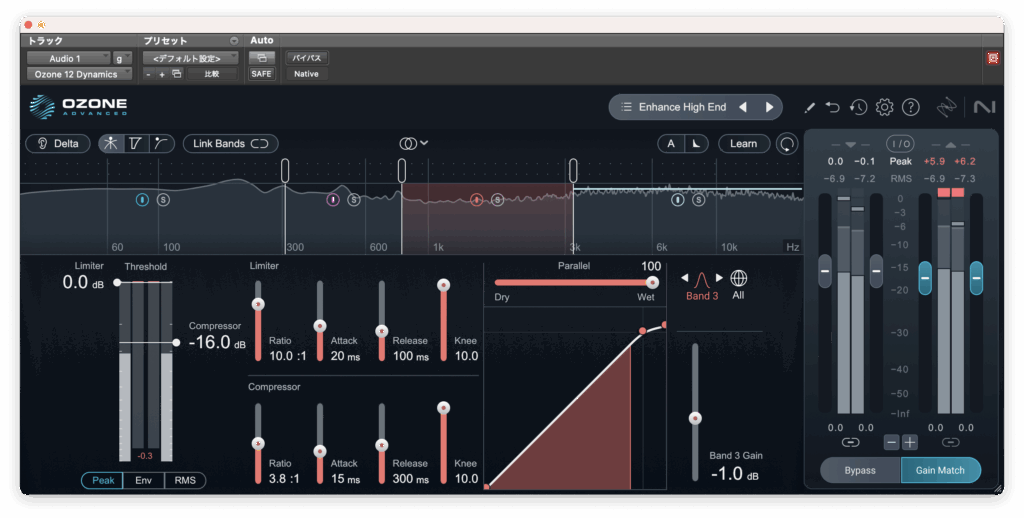The width and height of the screenshot is (1024, 518).
Task: Solo the 1k red band
Action: 497,200
